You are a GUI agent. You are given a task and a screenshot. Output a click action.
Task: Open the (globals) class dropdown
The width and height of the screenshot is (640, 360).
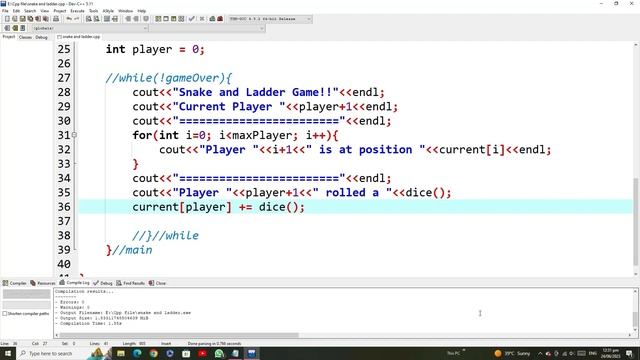(x=90, y=28)
